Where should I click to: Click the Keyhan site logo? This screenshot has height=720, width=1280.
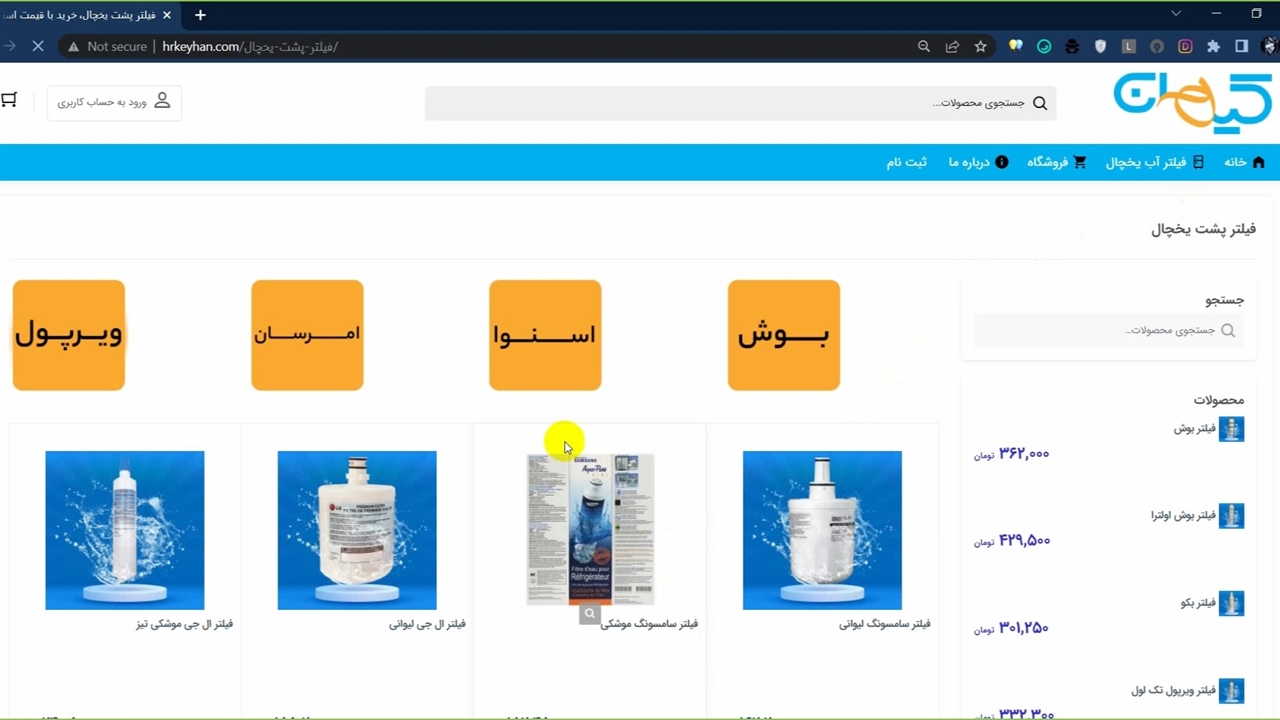(1192, 102)
